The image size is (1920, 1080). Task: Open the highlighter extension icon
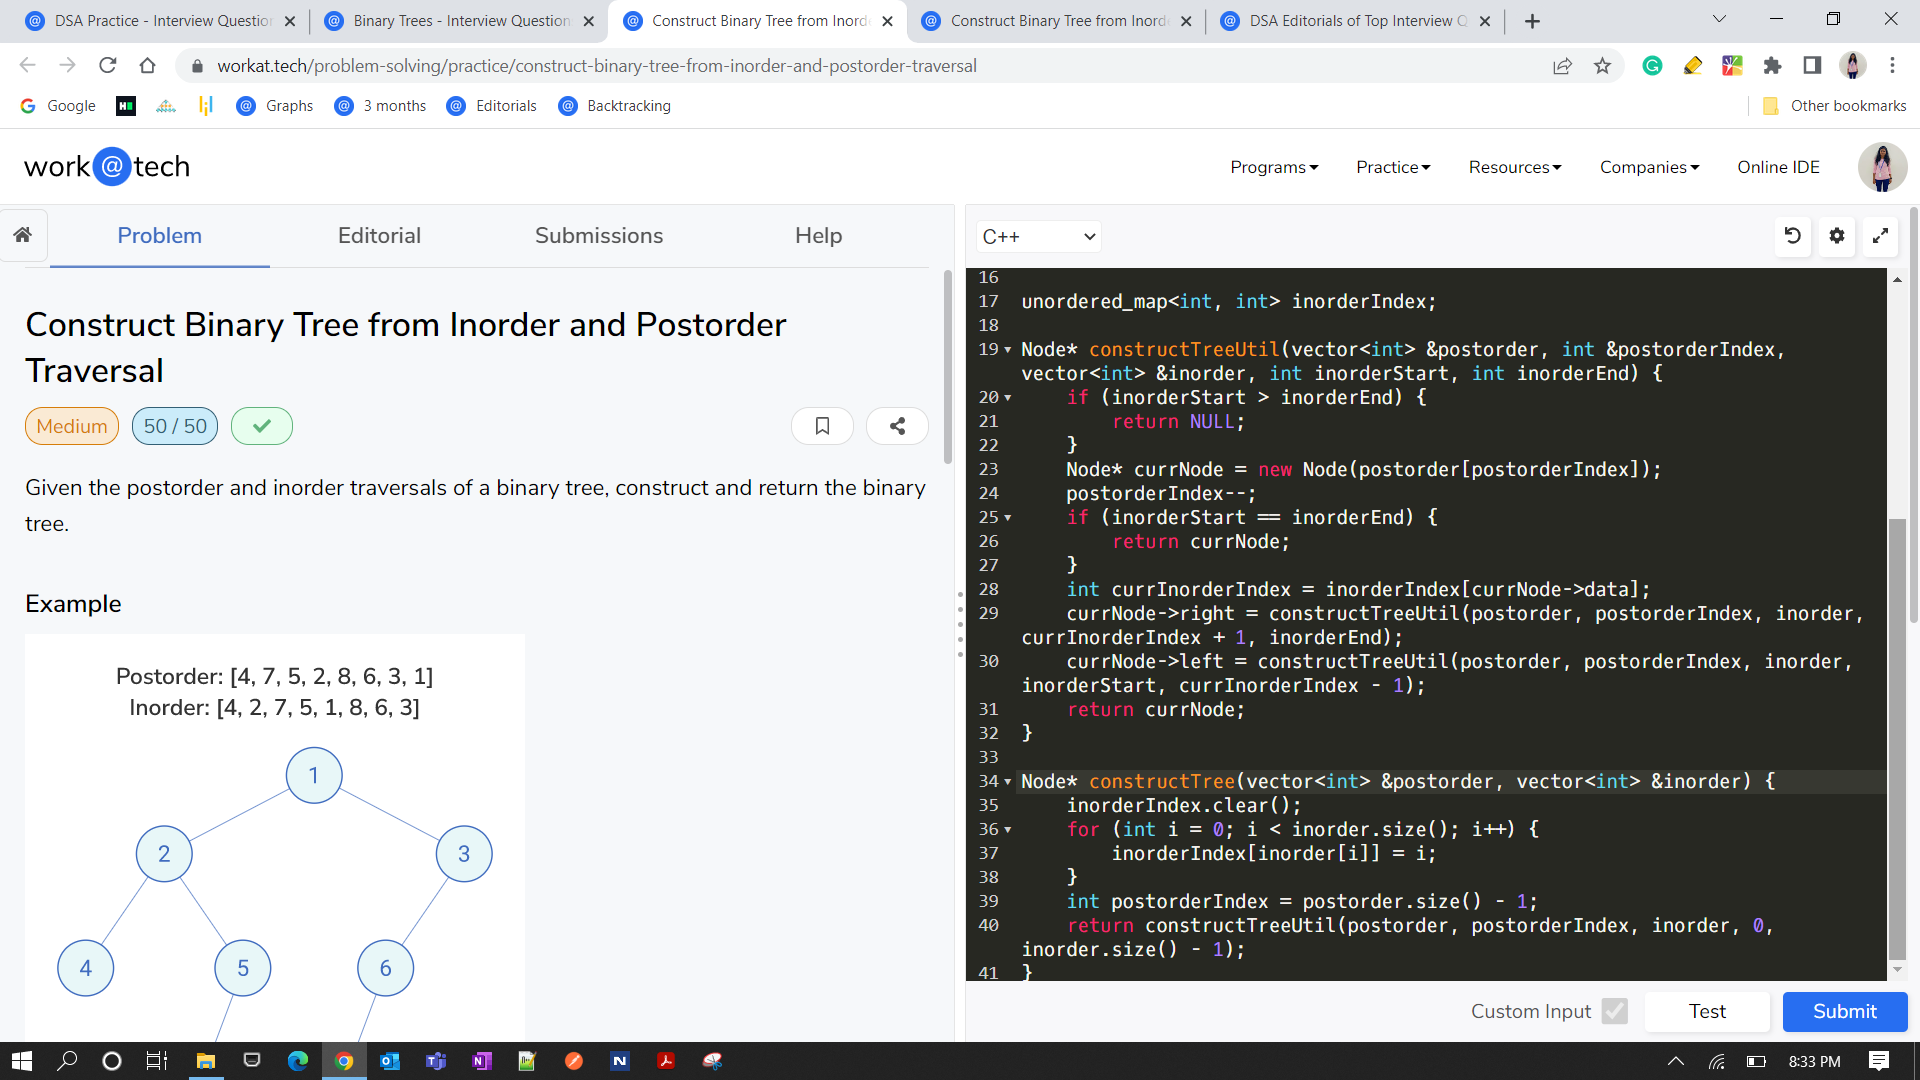[x=1692, y=66]
